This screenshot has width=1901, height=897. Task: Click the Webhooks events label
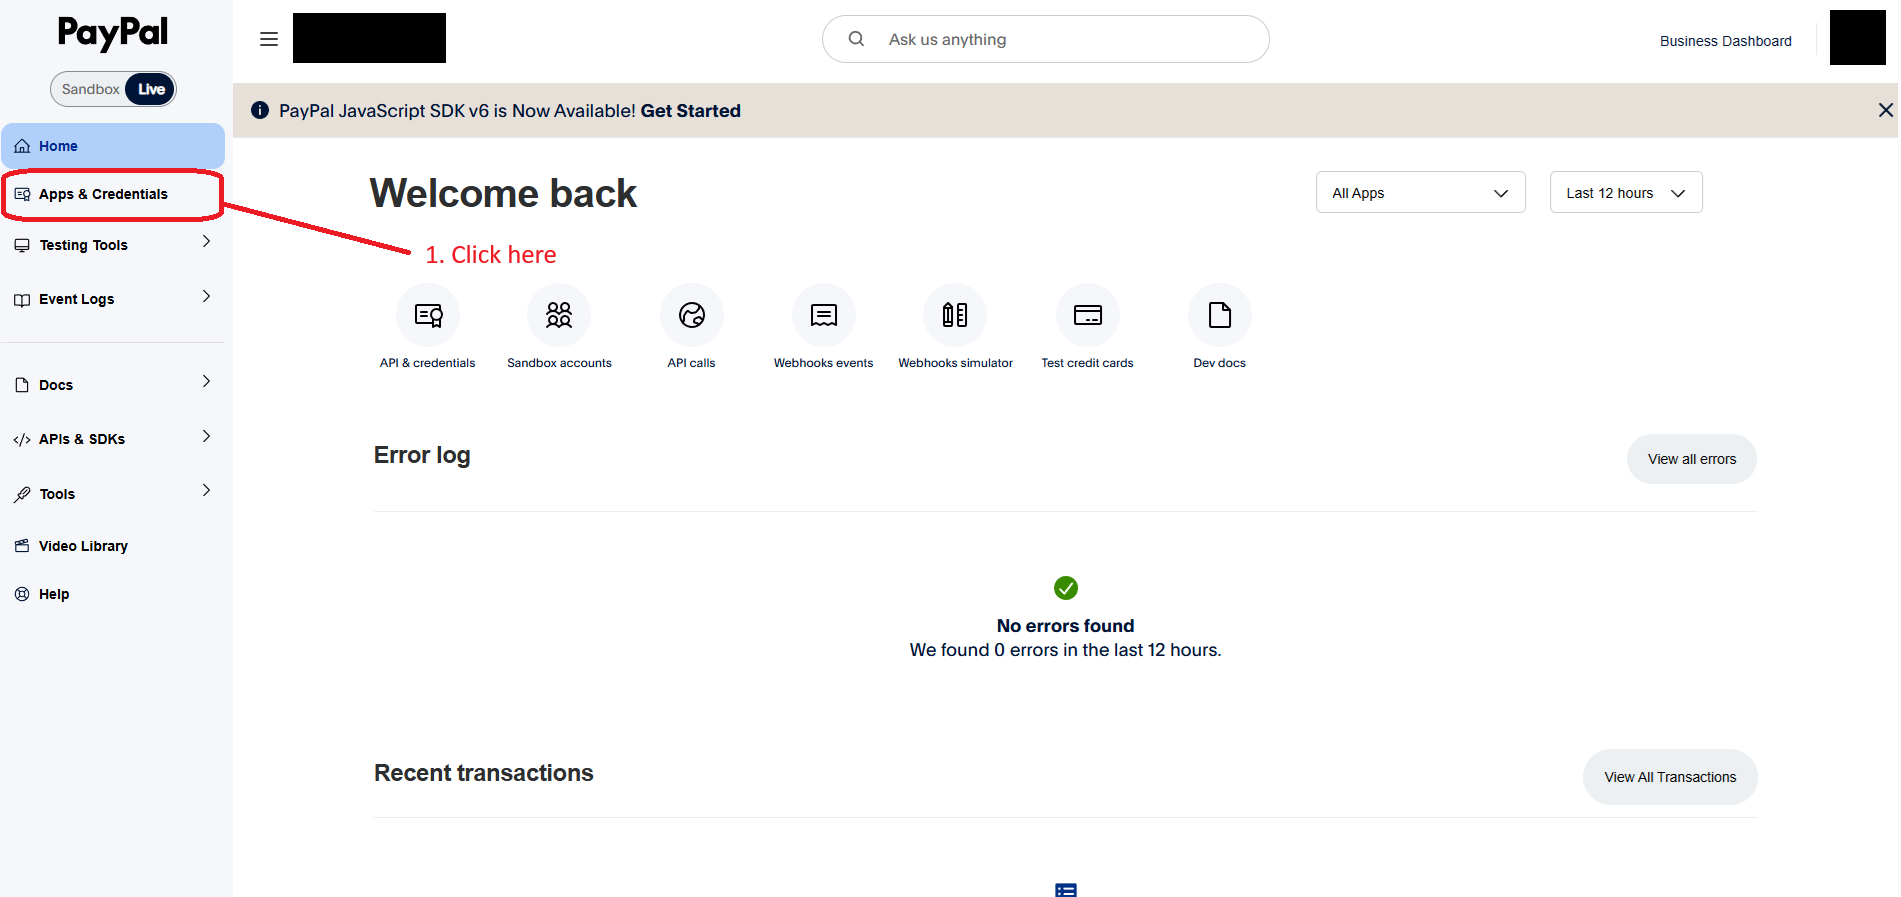point(824,363)
